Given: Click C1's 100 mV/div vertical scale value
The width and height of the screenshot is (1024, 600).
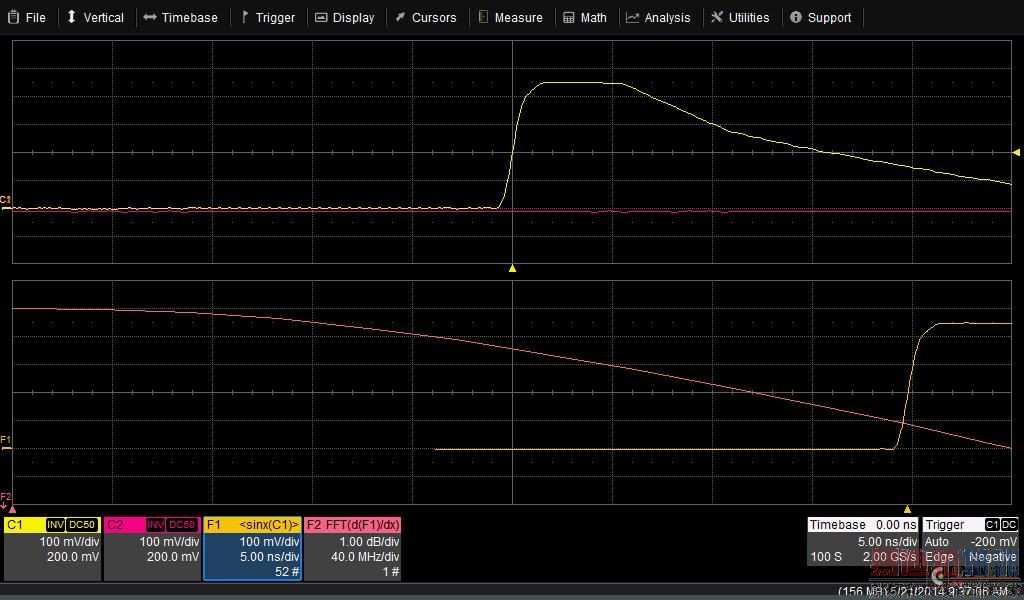Looking at the screenshot, I should pos(69,541).
